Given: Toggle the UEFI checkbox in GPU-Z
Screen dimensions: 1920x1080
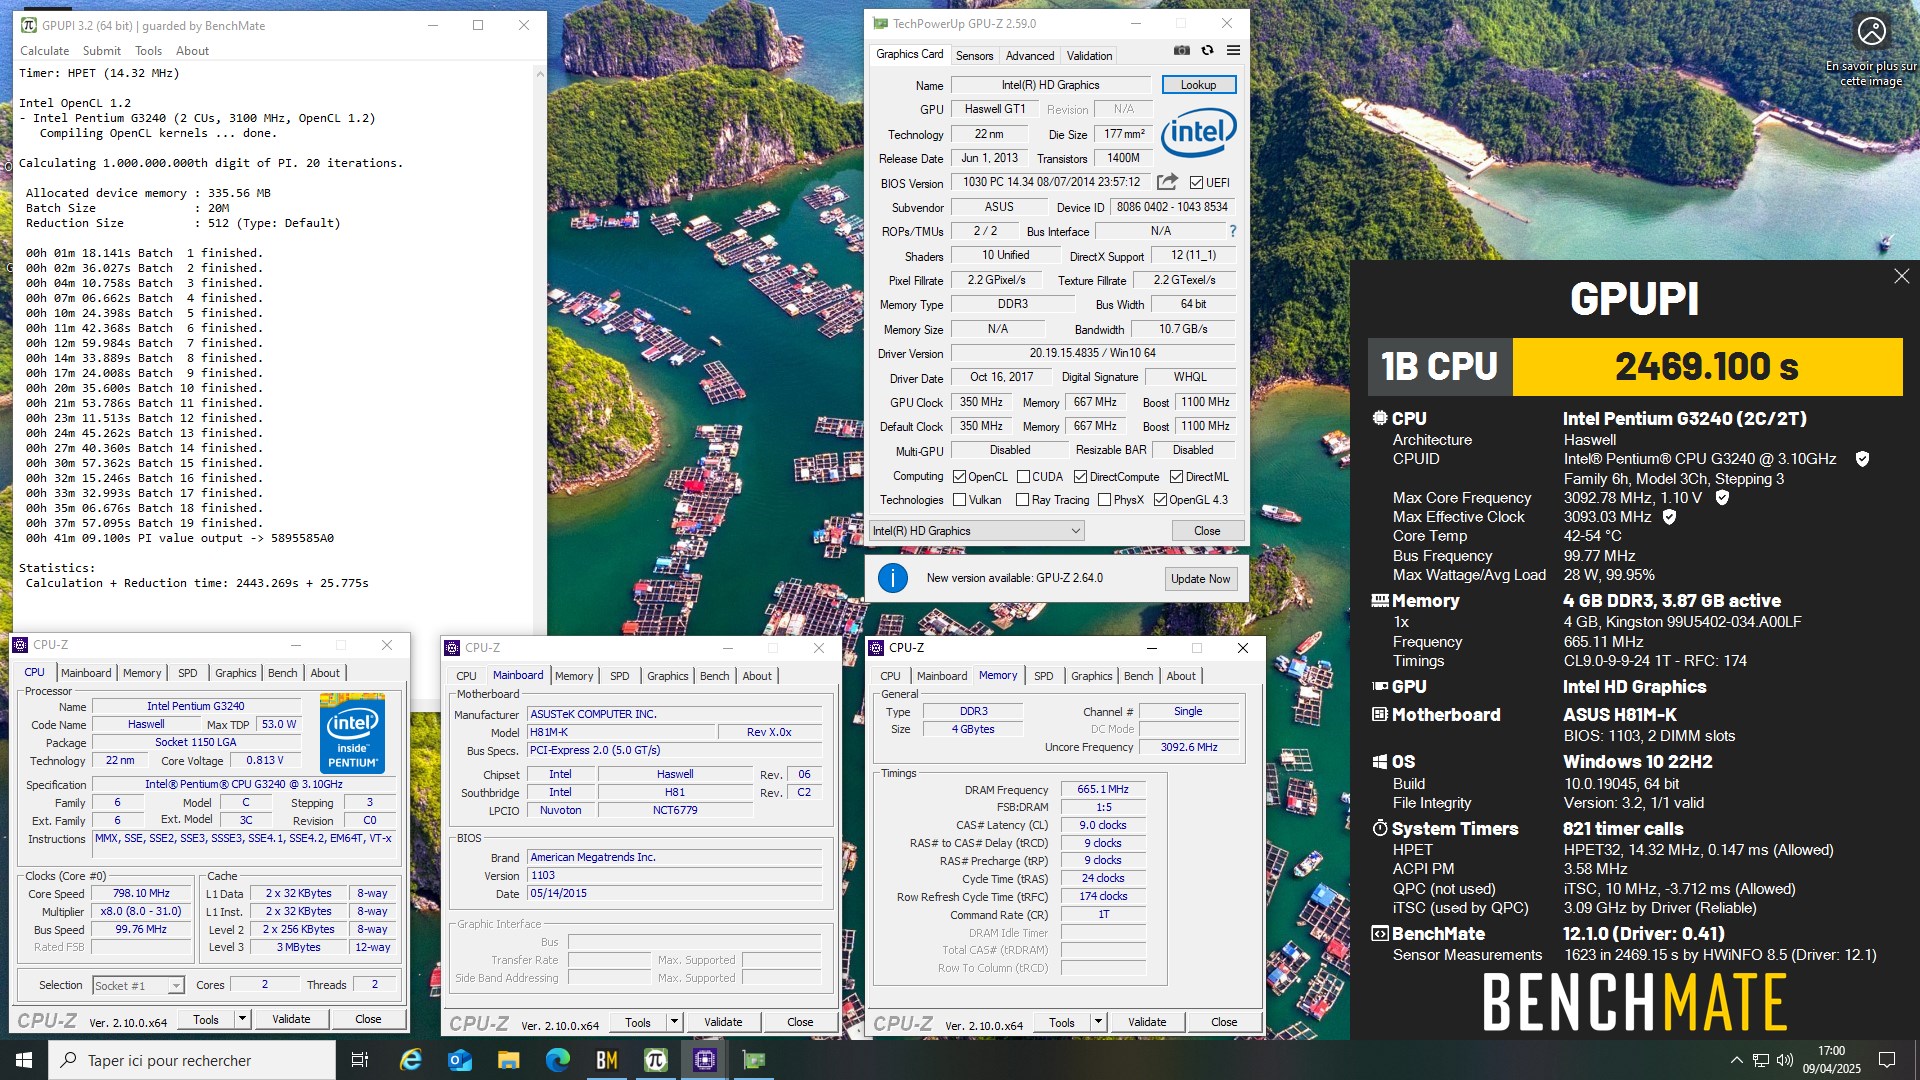Looking at the screenshot, I should pyautogui.click(x=1196, y=183).
